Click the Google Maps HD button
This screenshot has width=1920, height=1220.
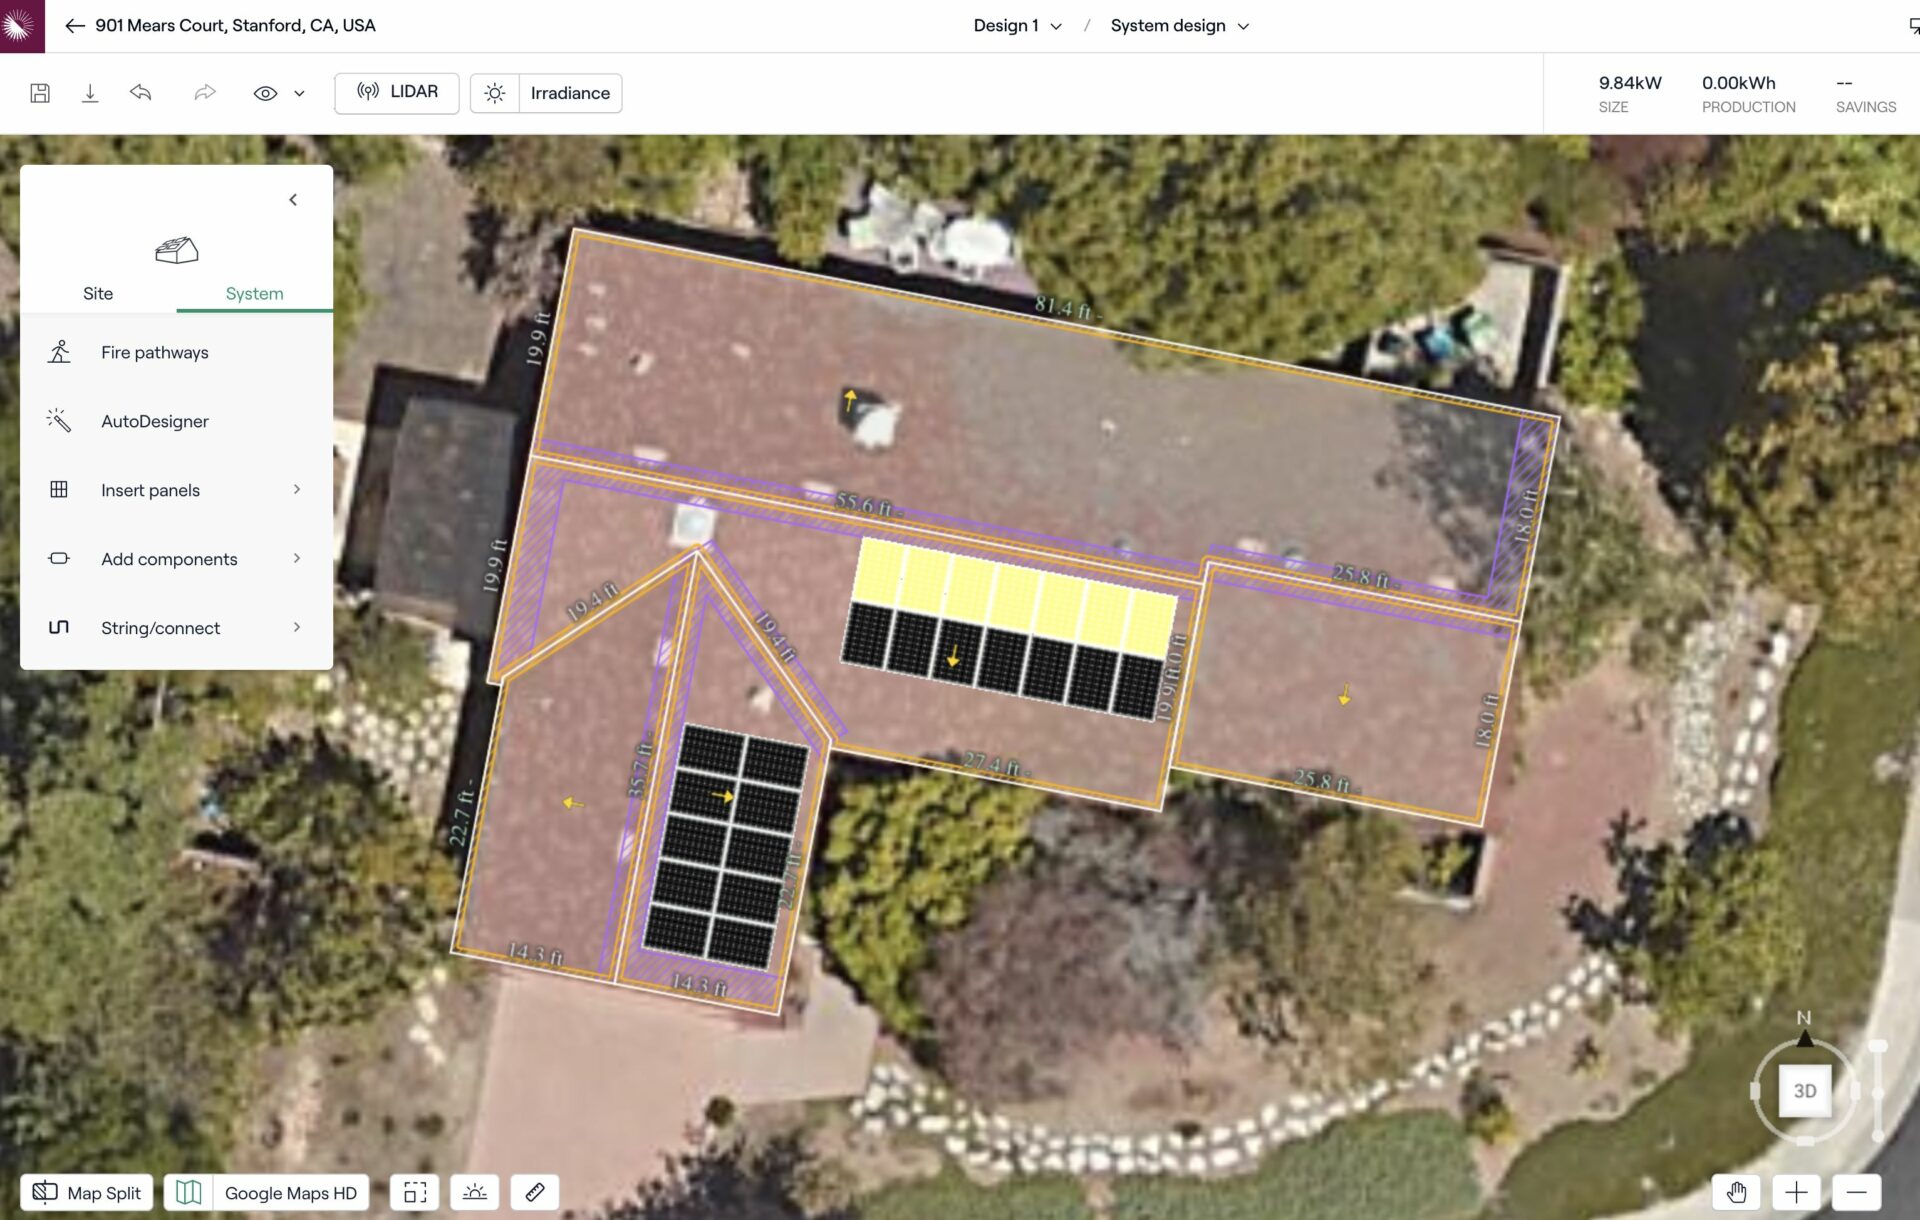click(x=266, y=1192)
